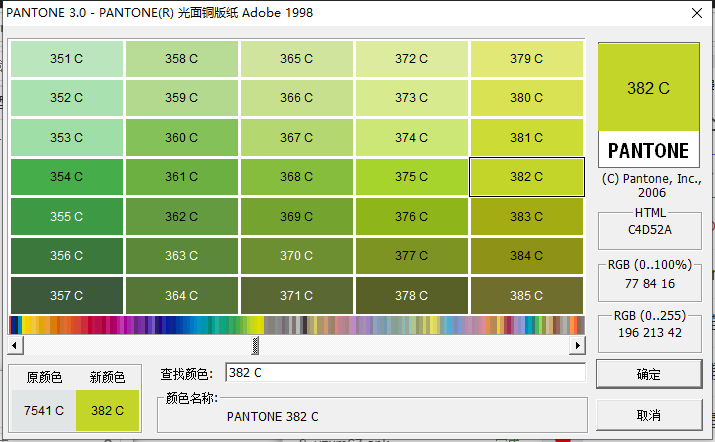
Task: Click the 385 C olive swatch
Action: click(x=526, y=295)
